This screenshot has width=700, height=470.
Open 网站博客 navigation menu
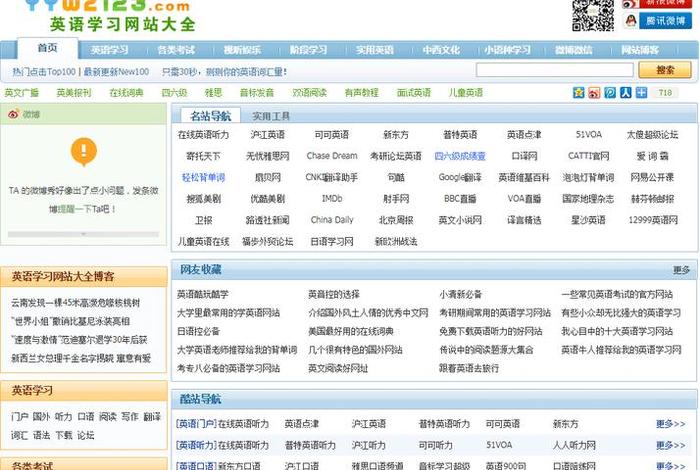pyautogui.click(x=640, y=50)
